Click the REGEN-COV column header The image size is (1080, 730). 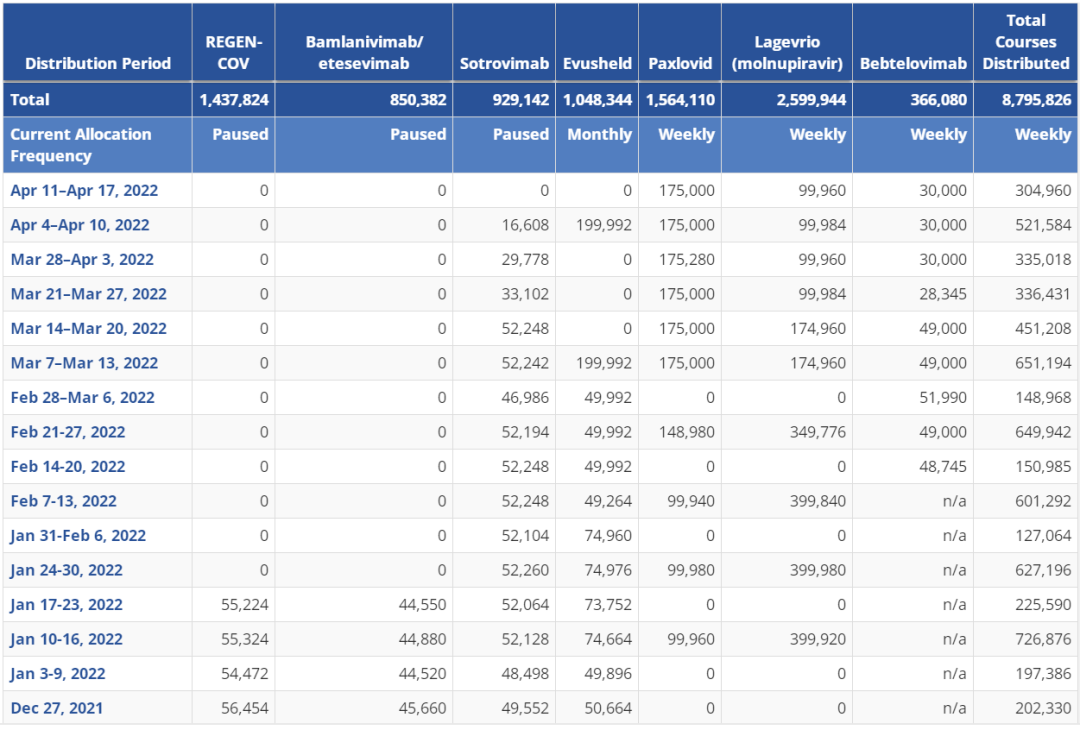(x=233, y=52)
